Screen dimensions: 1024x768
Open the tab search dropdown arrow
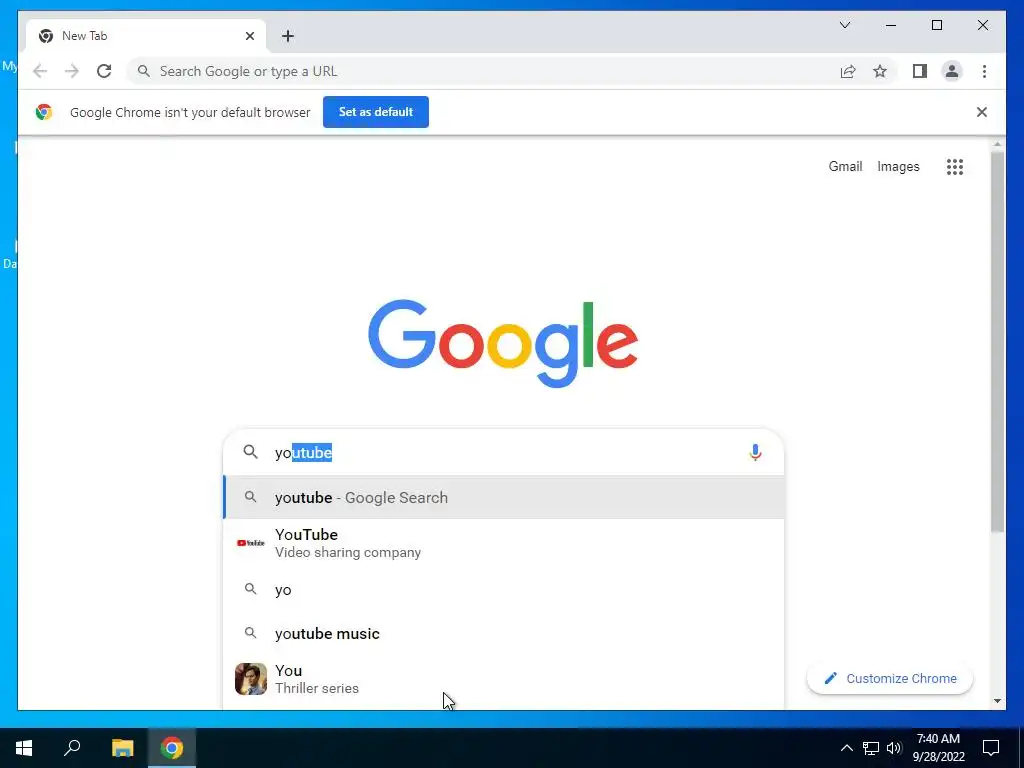tap(844, 25)
